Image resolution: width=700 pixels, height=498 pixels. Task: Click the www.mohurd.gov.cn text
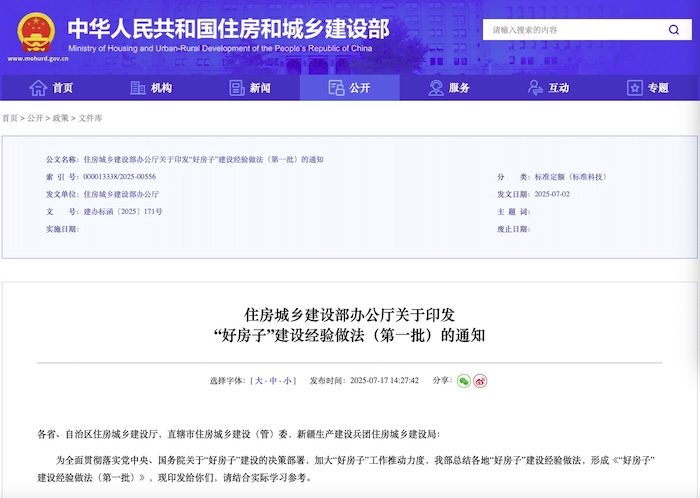coord(38,58)
